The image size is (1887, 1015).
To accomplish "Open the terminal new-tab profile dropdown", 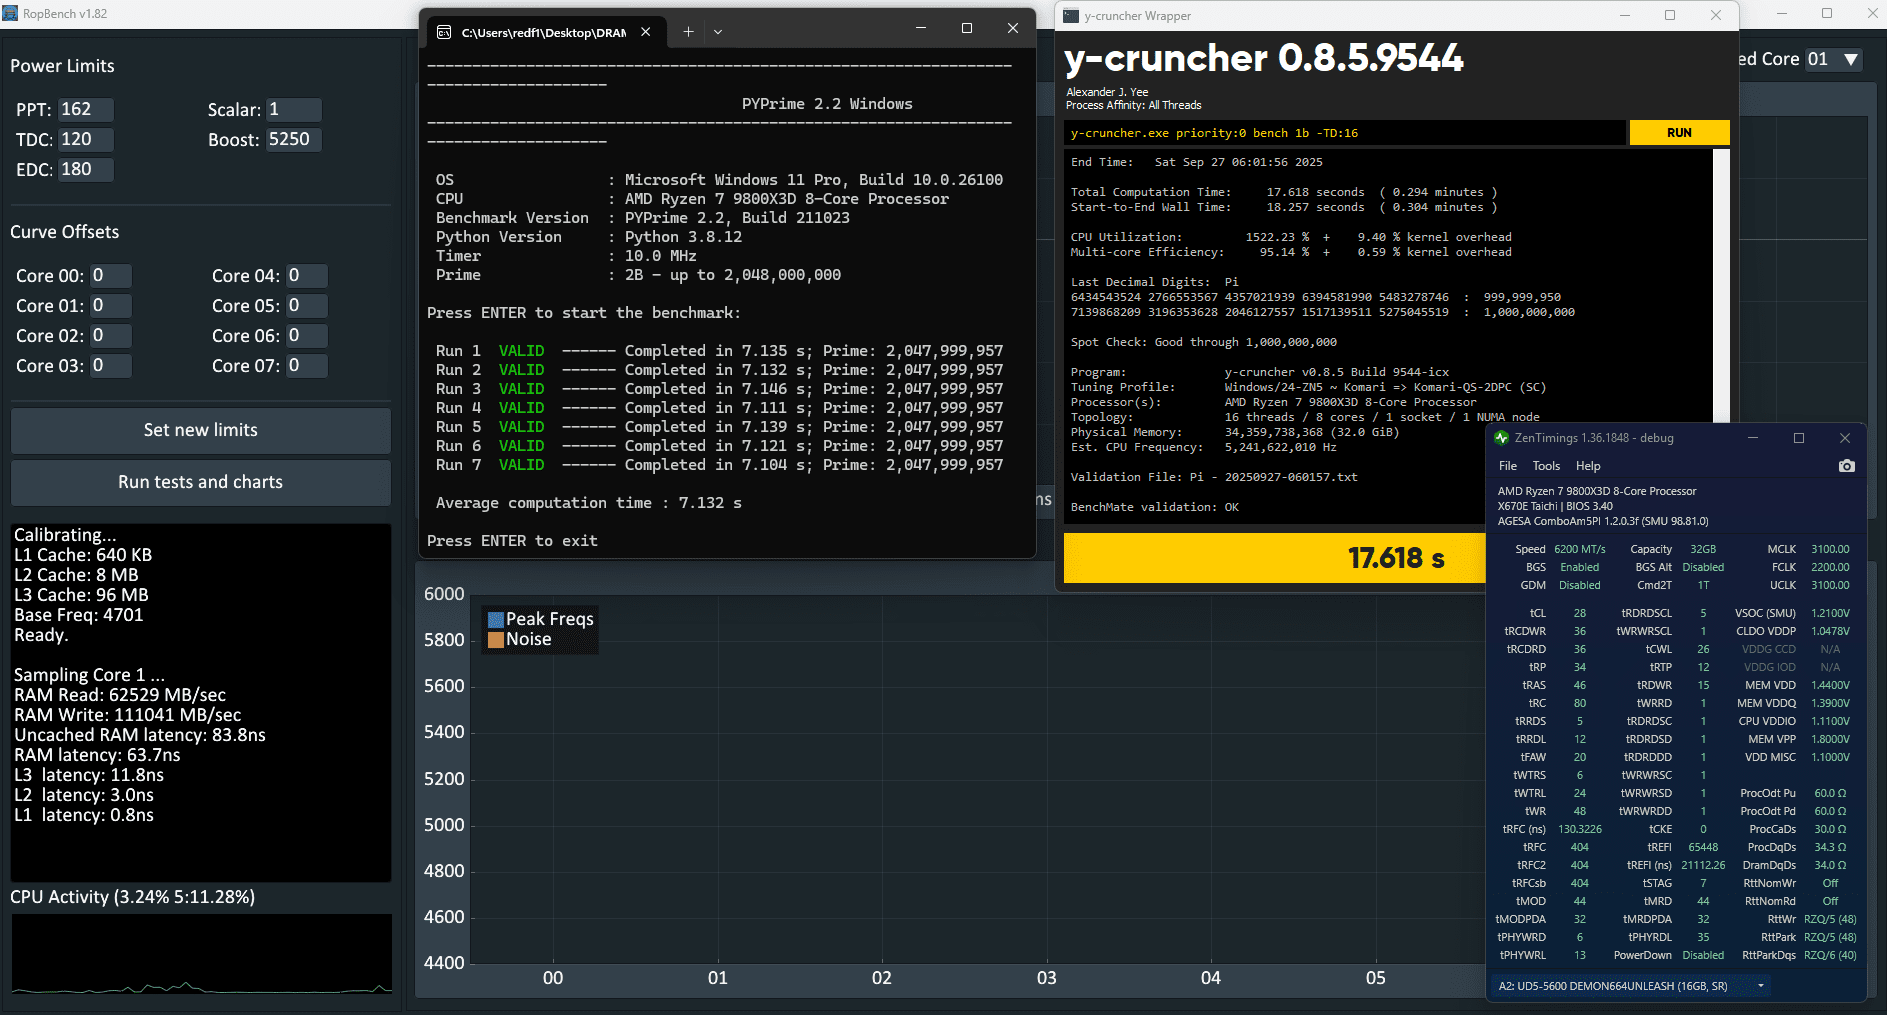I will point(718,32).
